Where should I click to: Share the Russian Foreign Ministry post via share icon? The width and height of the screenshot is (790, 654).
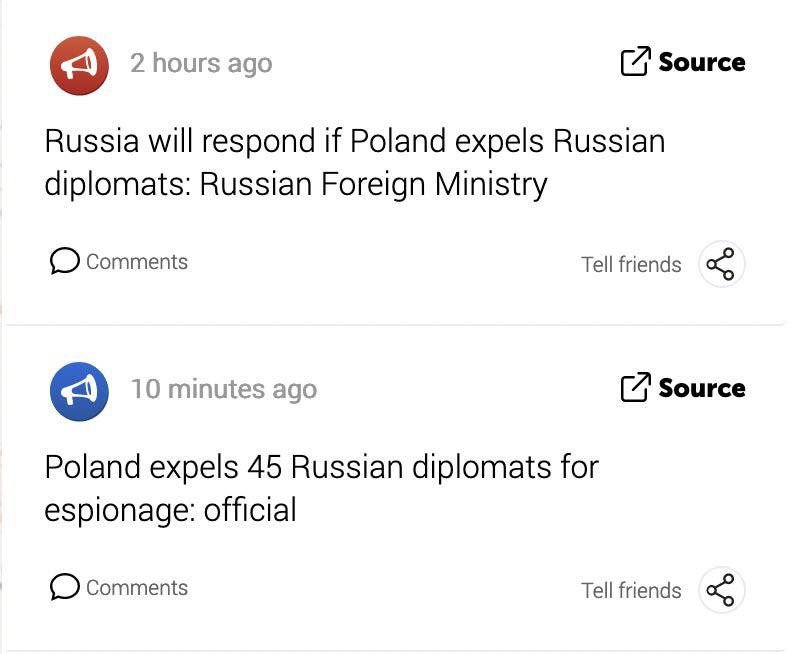pyautogui.click(x=720, y=265)
